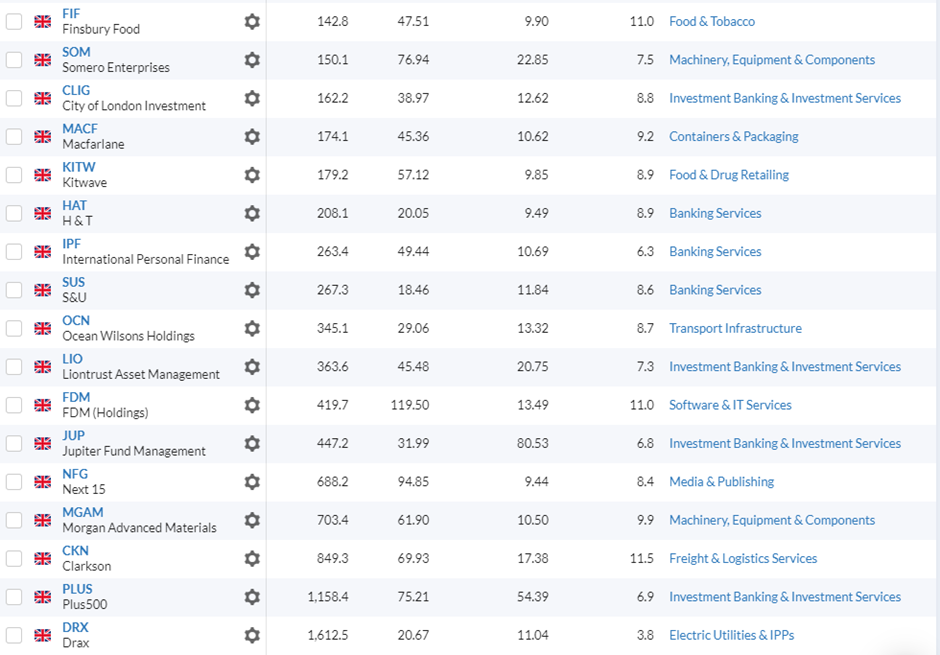Check the box beside Macfarlane
Image resolution: width=940 pixels, height=655 pixels.
14,137
